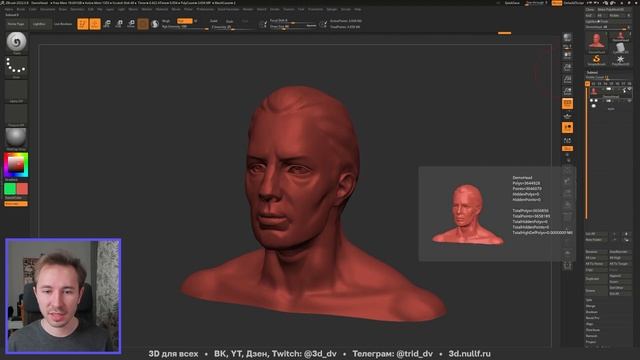The width and height of the screenshot is (640, 360).
Task: Toggle the Zsub button
Action: click(229, 21)
